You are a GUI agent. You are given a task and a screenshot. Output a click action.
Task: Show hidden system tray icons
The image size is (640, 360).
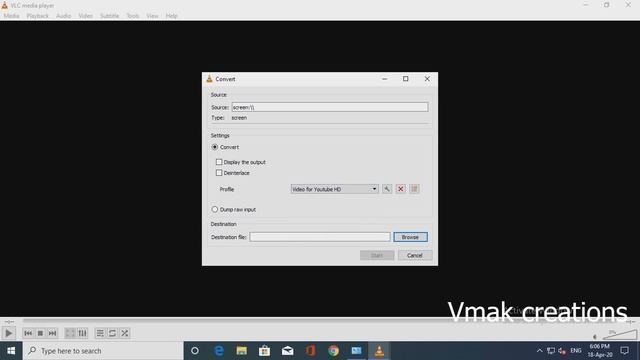(x=539, y=351)
